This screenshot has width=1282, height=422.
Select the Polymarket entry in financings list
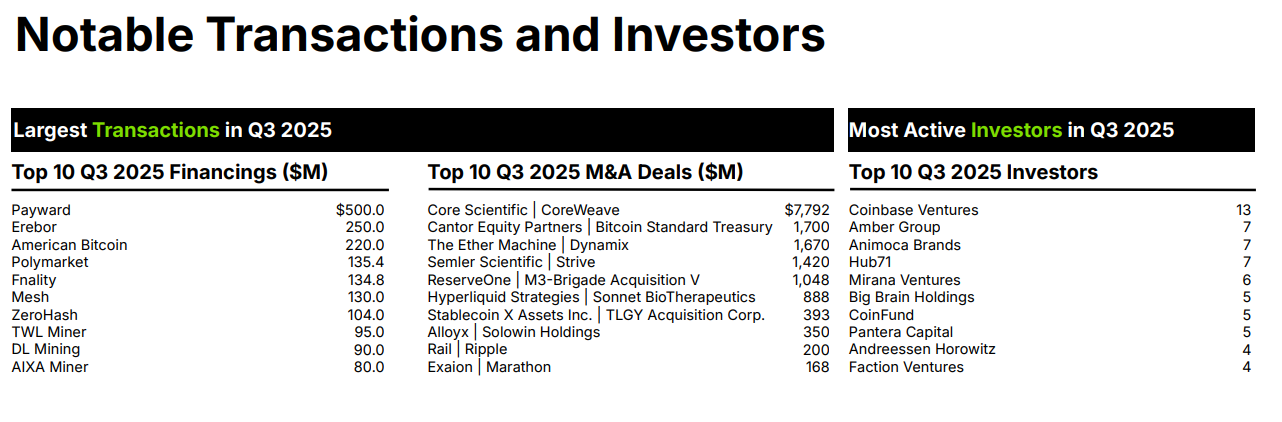click(x=50, y=262)
